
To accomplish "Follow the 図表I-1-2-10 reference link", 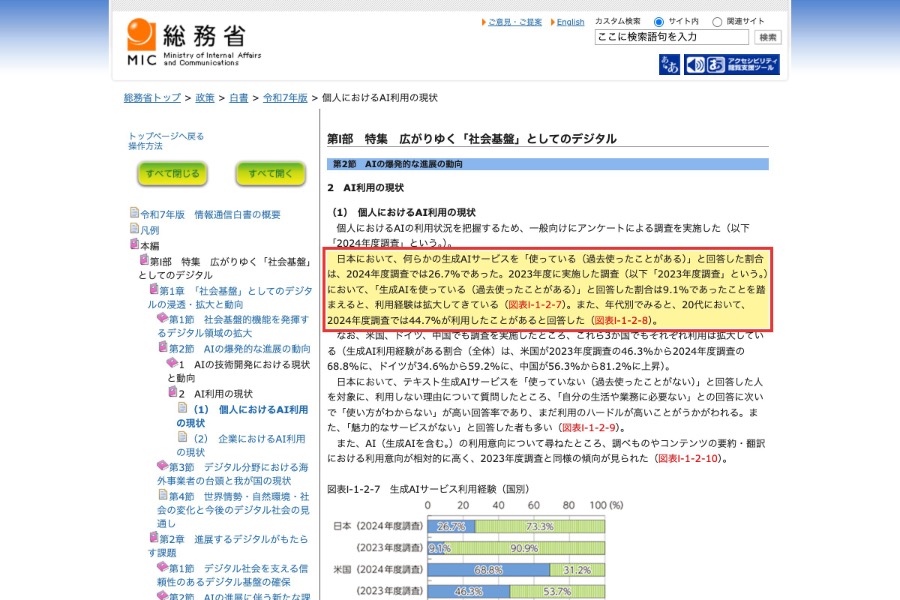I will point(688,458).
